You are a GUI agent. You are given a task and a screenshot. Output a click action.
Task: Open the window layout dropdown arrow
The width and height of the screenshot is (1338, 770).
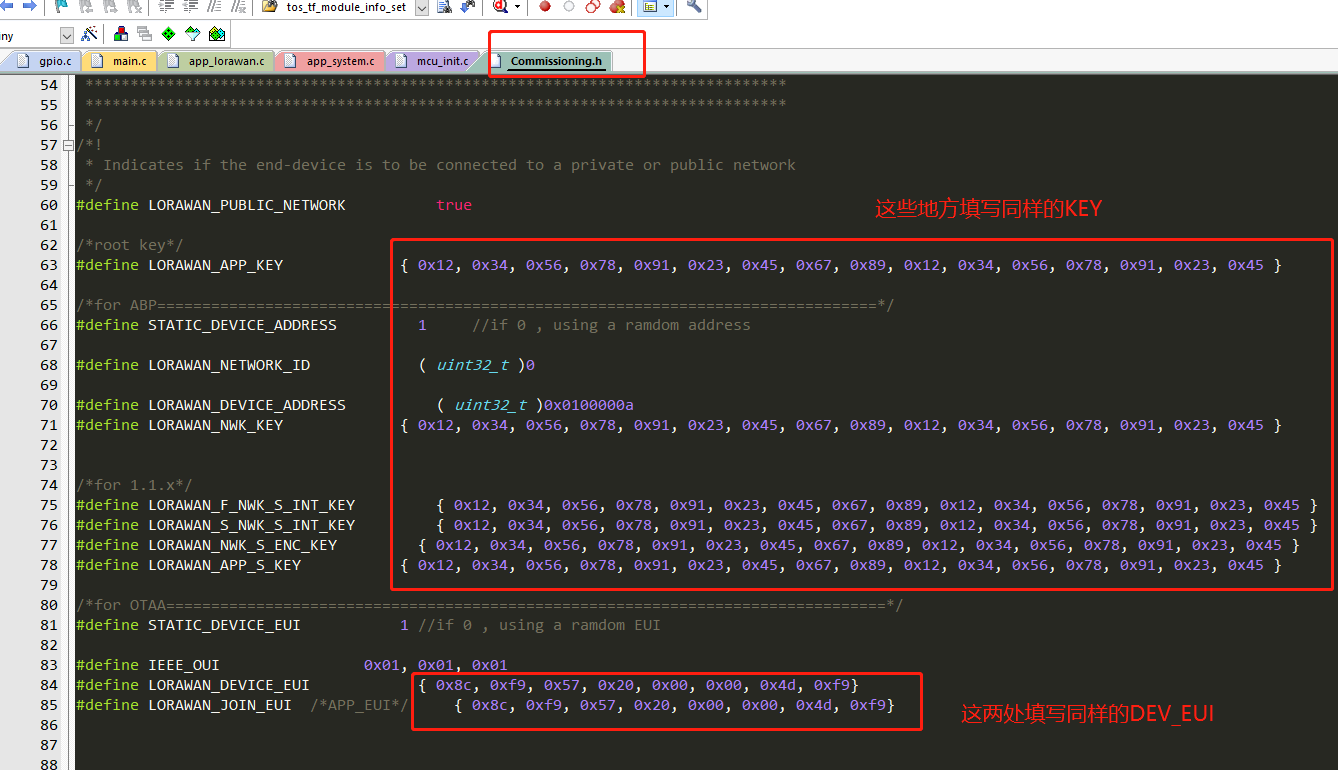click(x=666, y=7)
